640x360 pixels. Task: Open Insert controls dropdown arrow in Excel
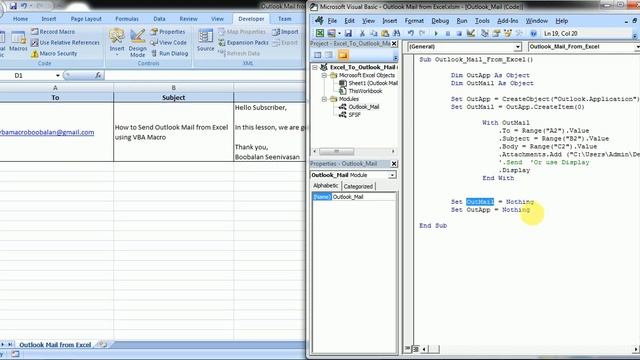(117, 54)
